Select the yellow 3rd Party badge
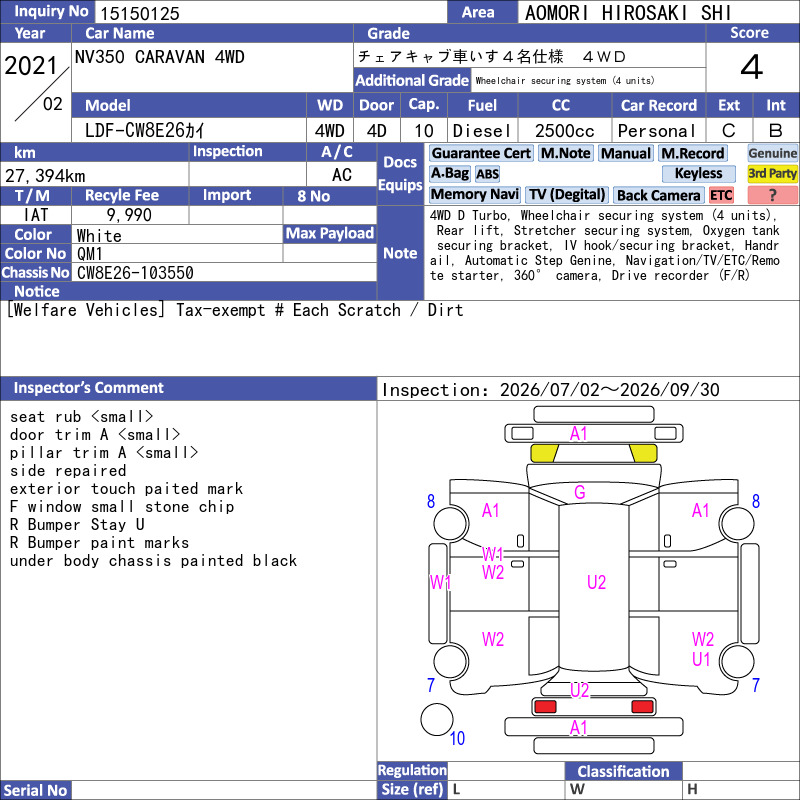The width and height of the screenshot is (800, 800). 772,173
